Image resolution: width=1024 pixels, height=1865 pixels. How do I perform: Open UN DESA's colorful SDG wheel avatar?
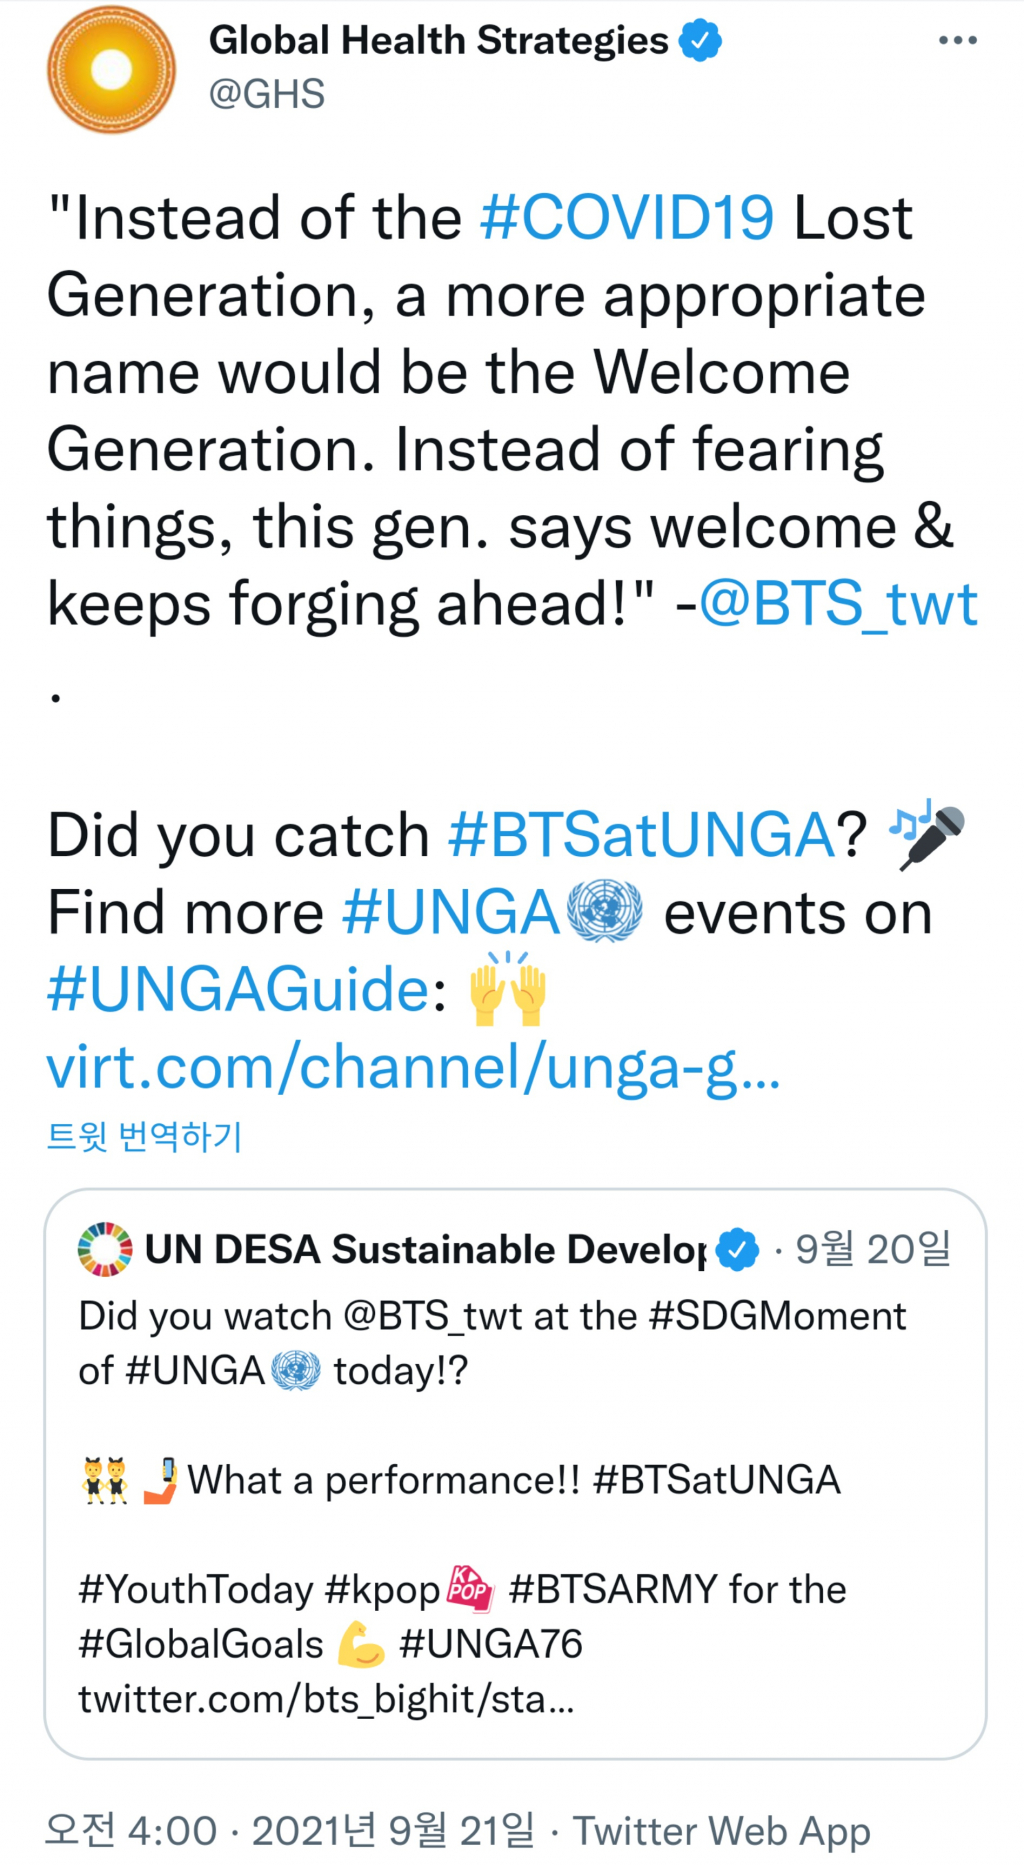pyautogui.click(x=105, y=1249)
